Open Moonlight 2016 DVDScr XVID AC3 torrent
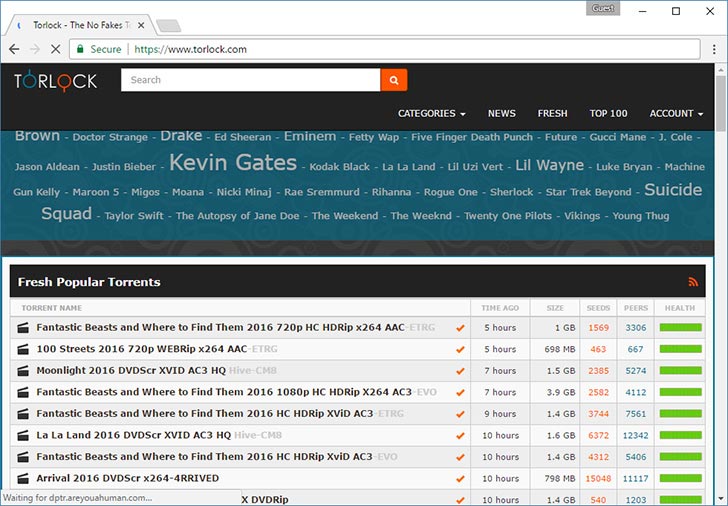 tap(156, 370)
